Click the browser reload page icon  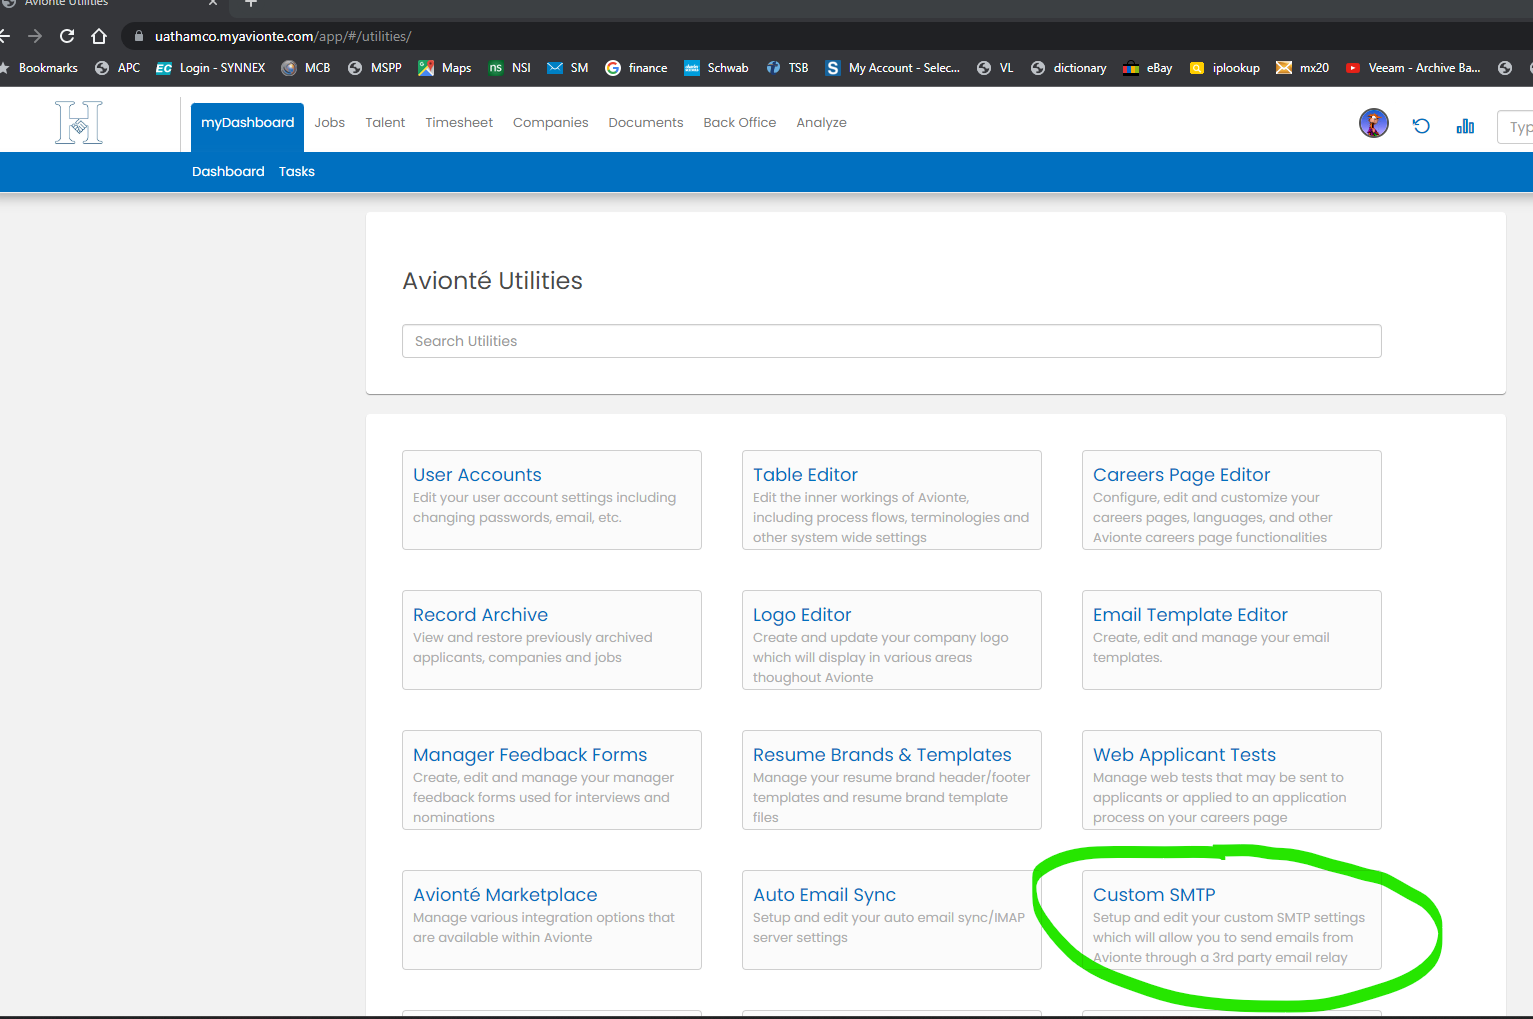pyautogui.click(x=67, y=36)
